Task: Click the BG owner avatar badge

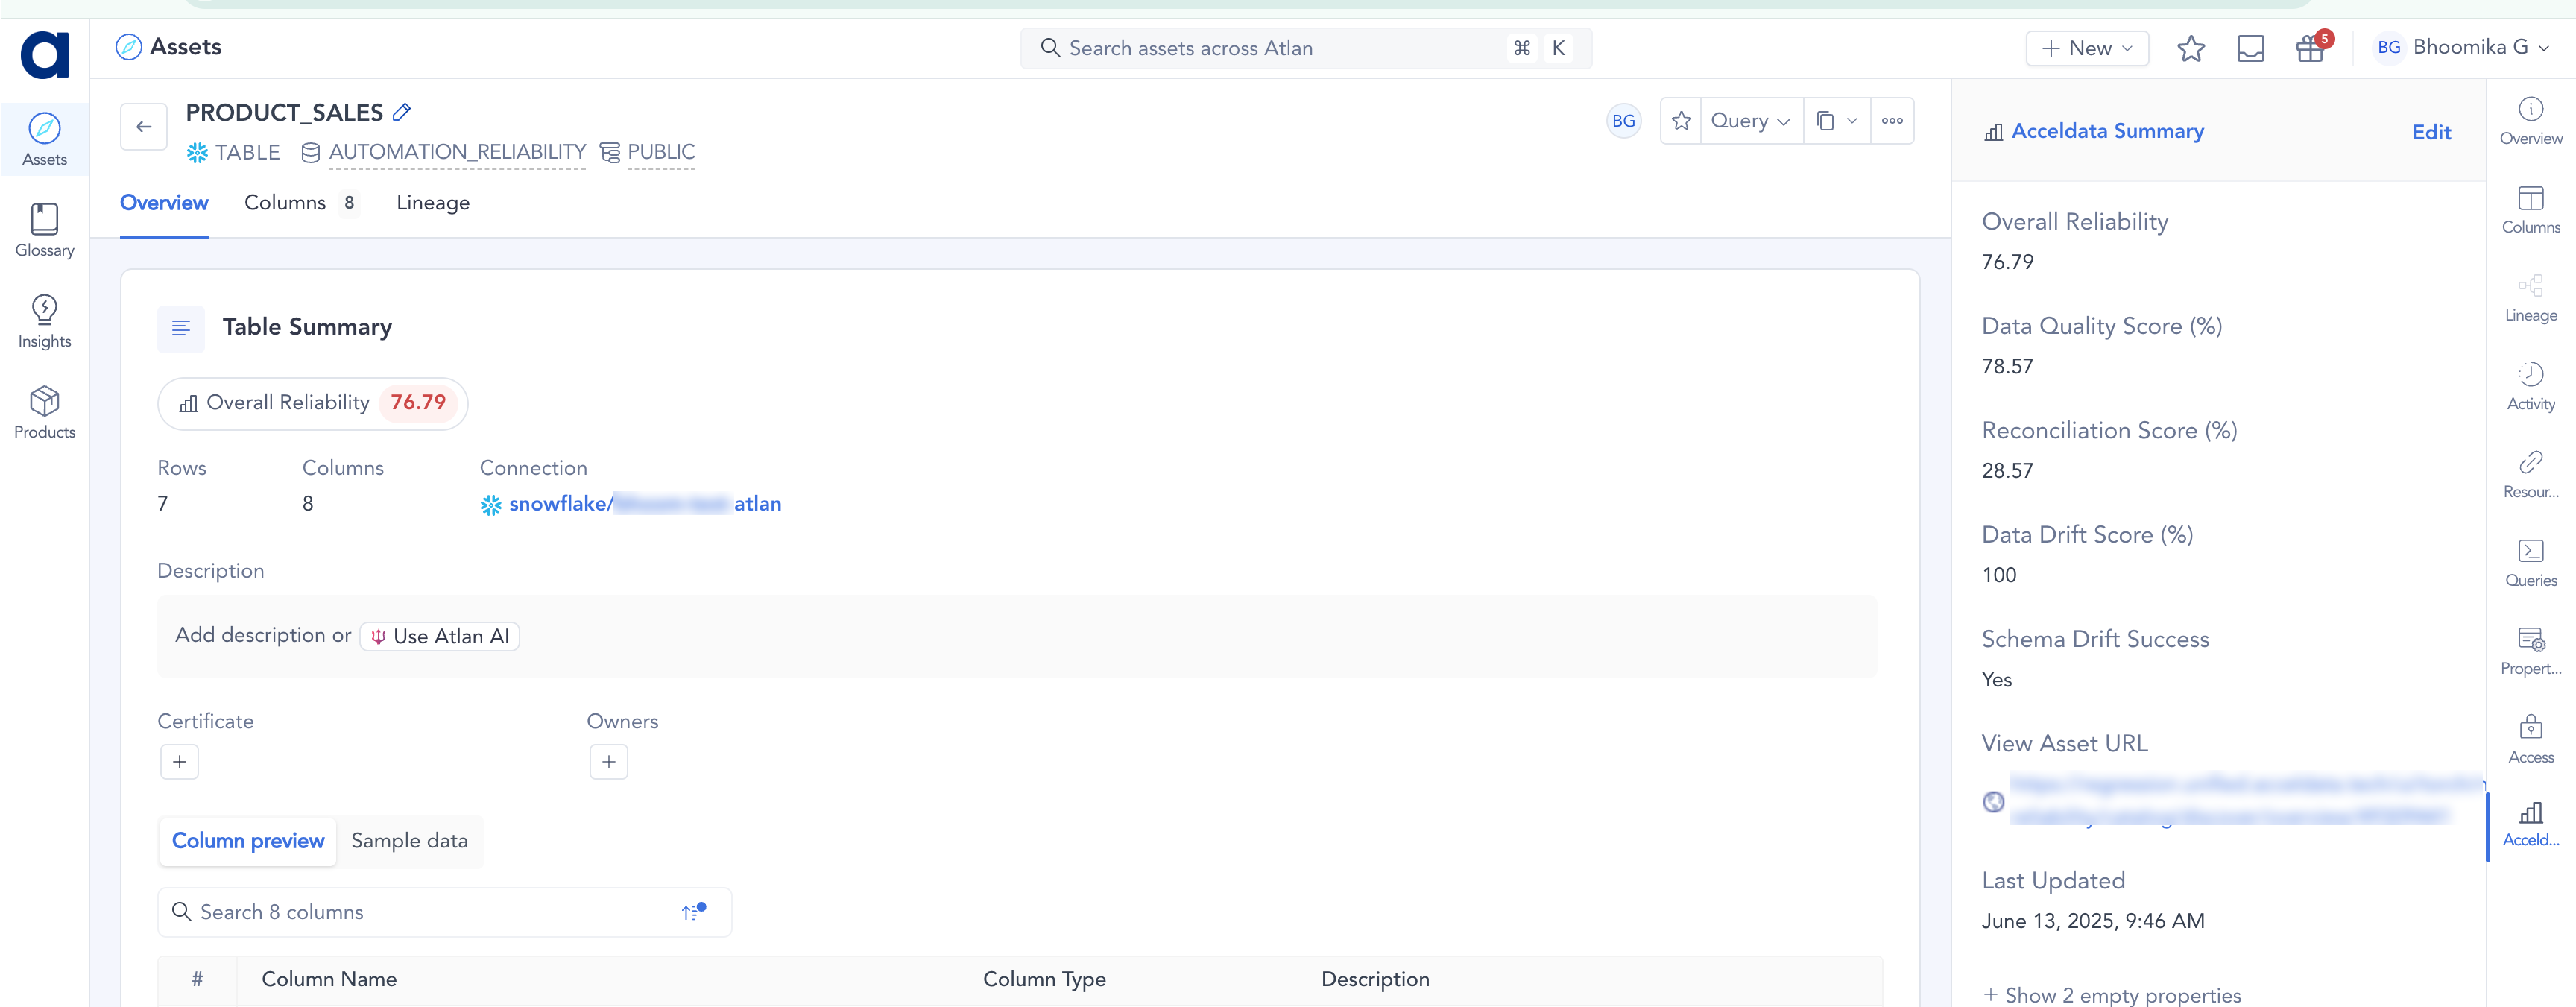Action: [1623, 121]
